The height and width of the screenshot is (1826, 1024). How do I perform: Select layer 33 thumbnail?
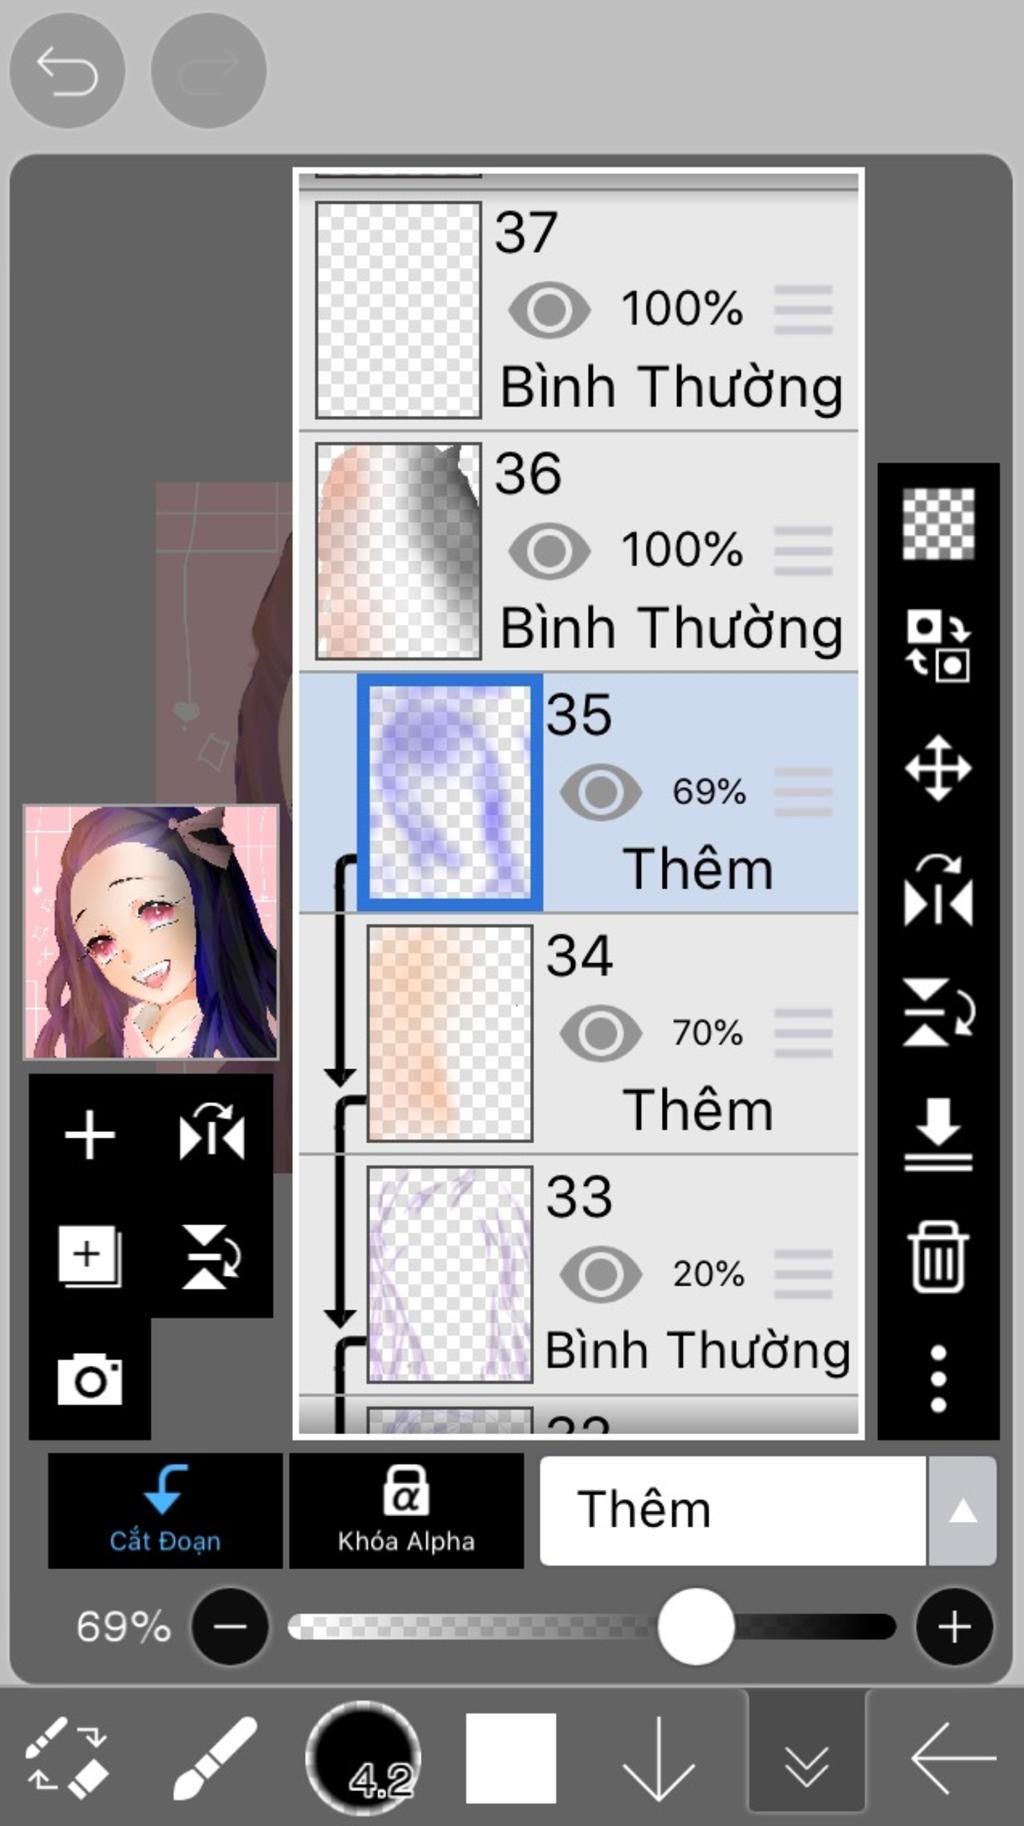pos(450,1274)
